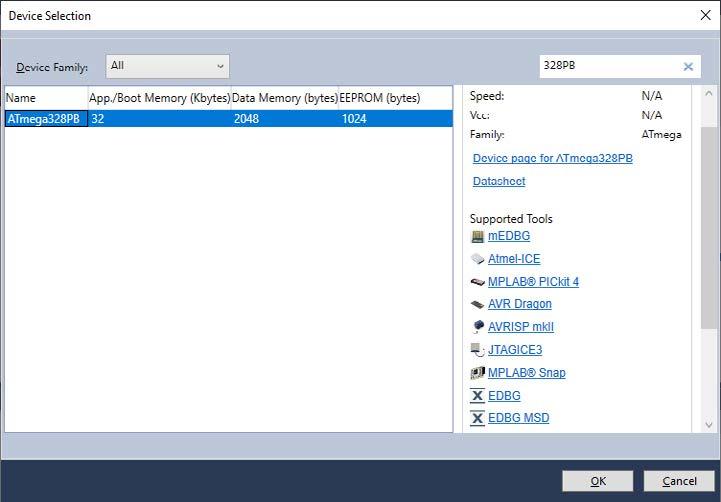
Task: Click the AVR Dragon tool icon
Action: coord(477,304)
